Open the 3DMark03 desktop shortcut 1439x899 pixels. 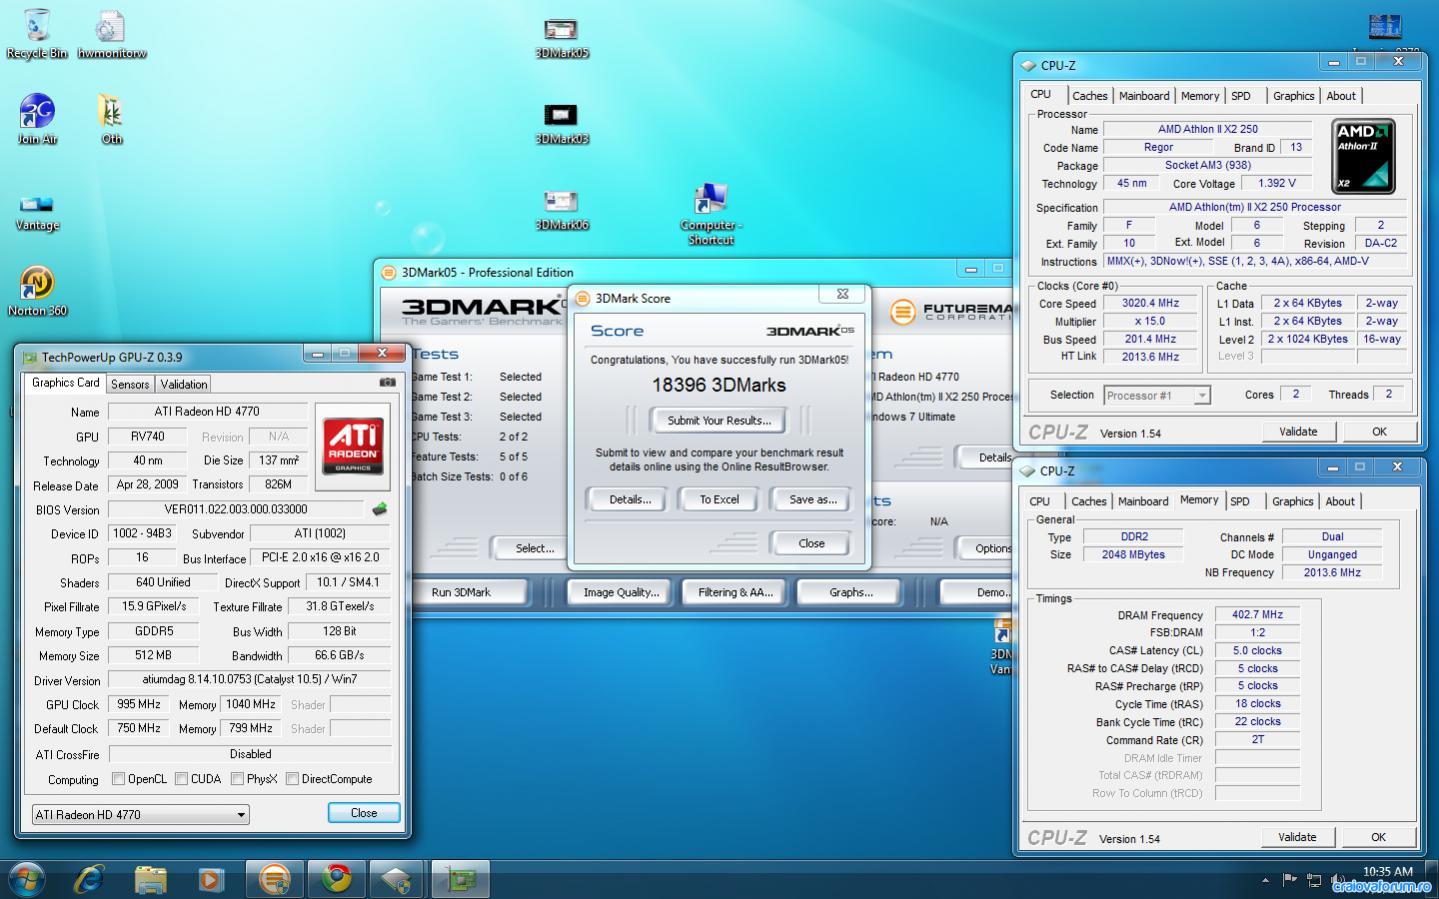(x=561, y=124)
